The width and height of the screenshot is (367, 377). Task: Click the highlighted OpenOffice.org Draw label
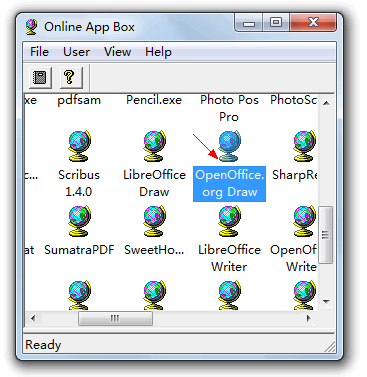click(x=229, y=184)
